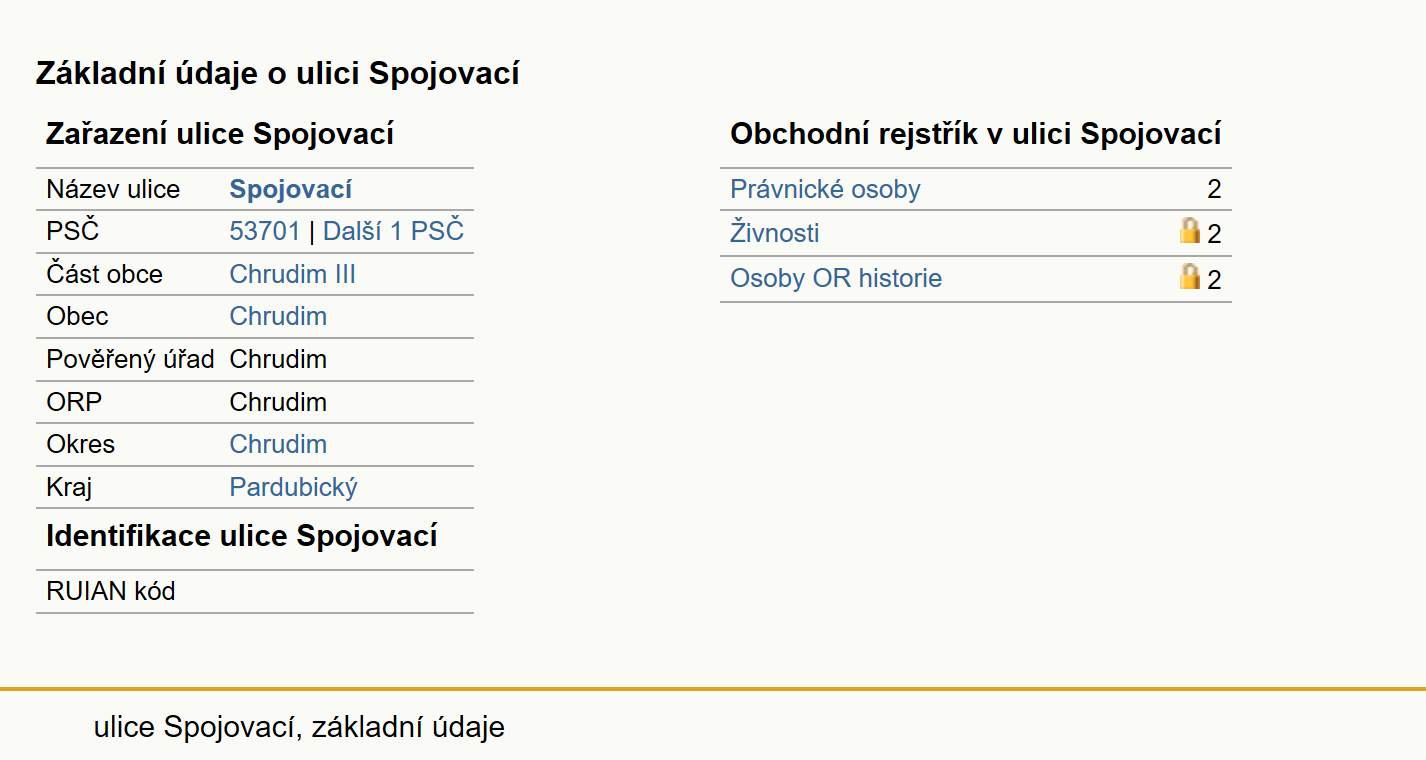Select the RUIAN kód row label
Viewport: 1426px width, 760px height.
111,591
